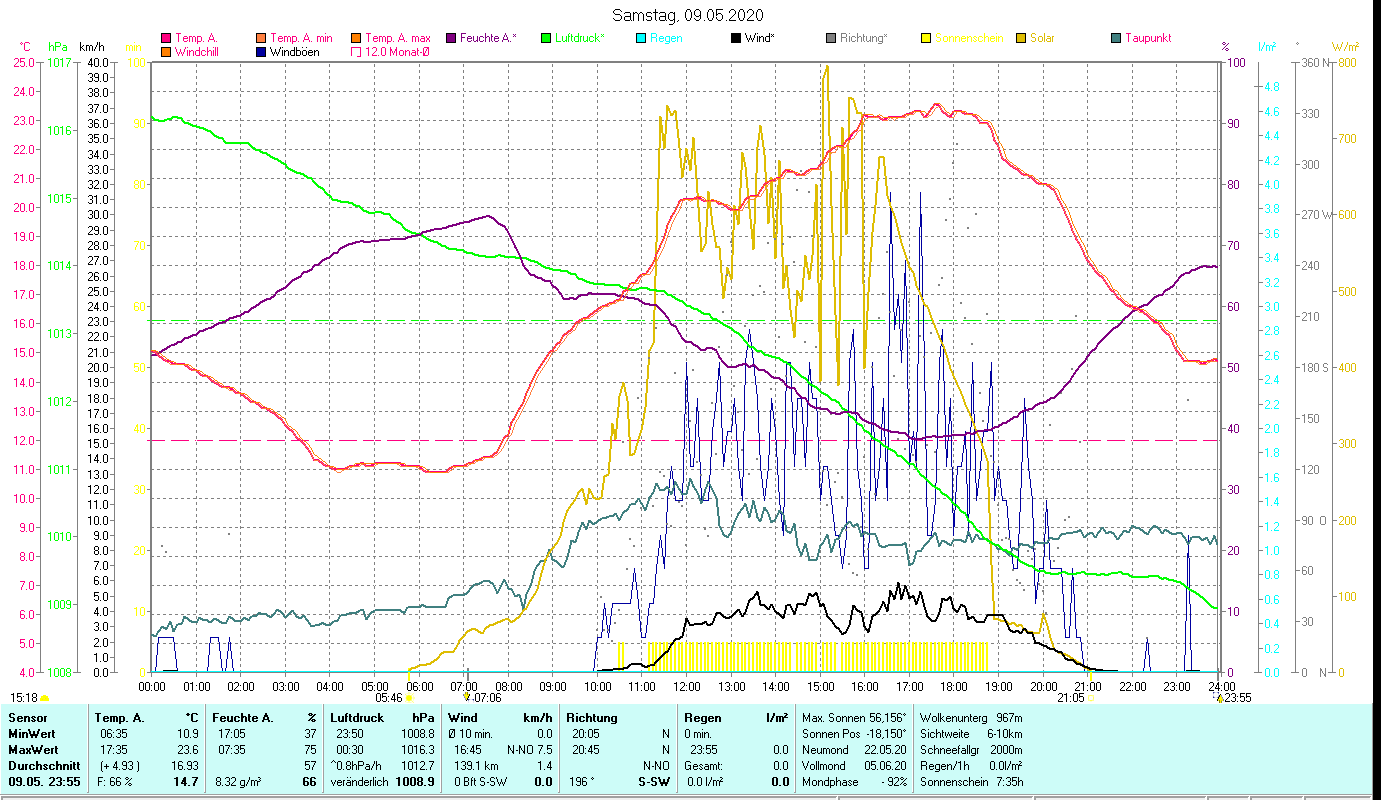Click the wind run value 139.1 km
Viewport: 1381px width, 800px height.
tap(476, 765)
